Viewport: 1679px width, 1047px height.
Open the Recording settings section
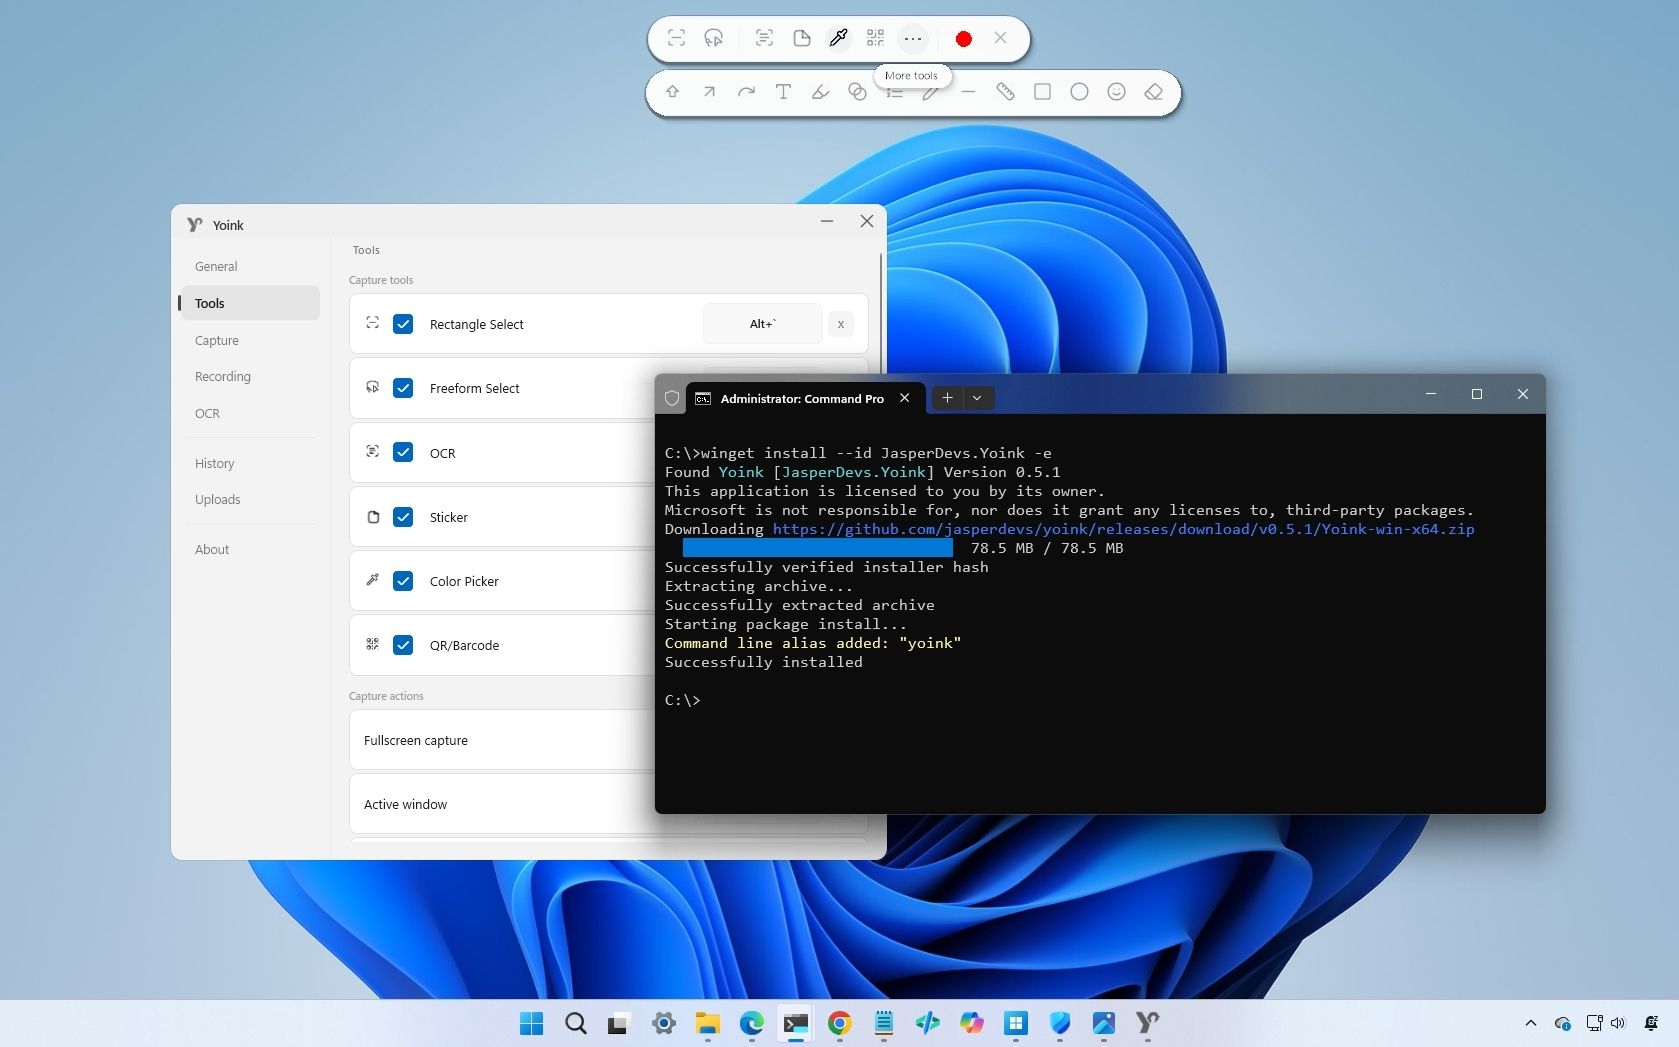coord(250,376)
